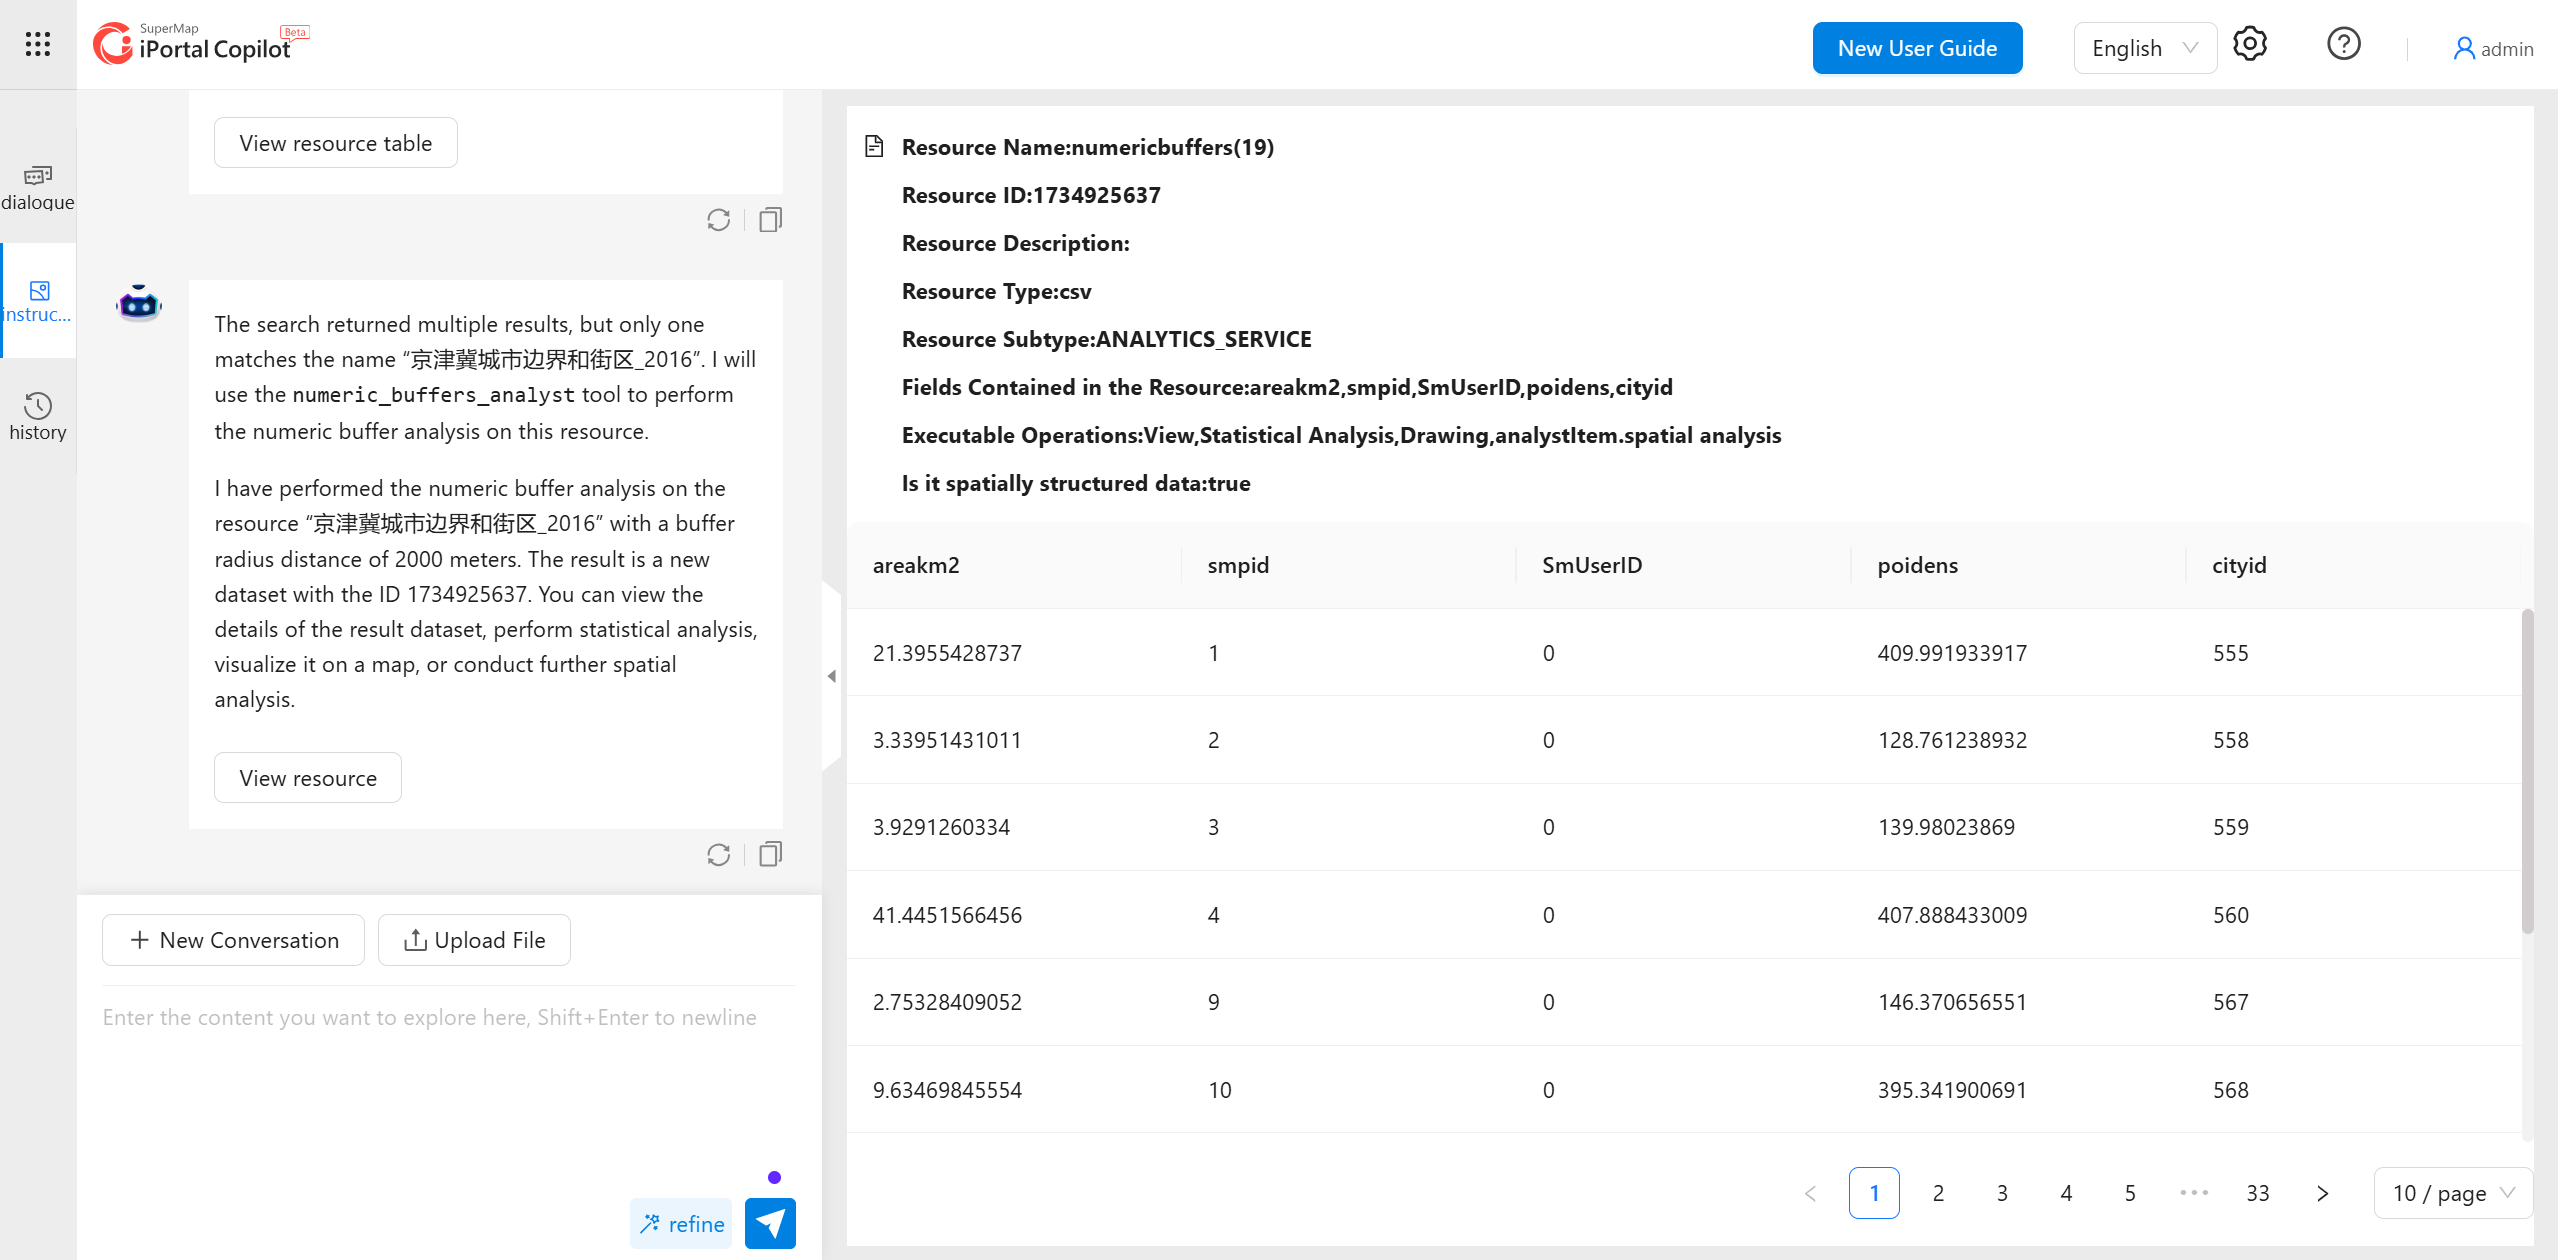The image size is (2558, 1260).
Task: Go to the previous results page arrow
Action: coord(1810,1193)
